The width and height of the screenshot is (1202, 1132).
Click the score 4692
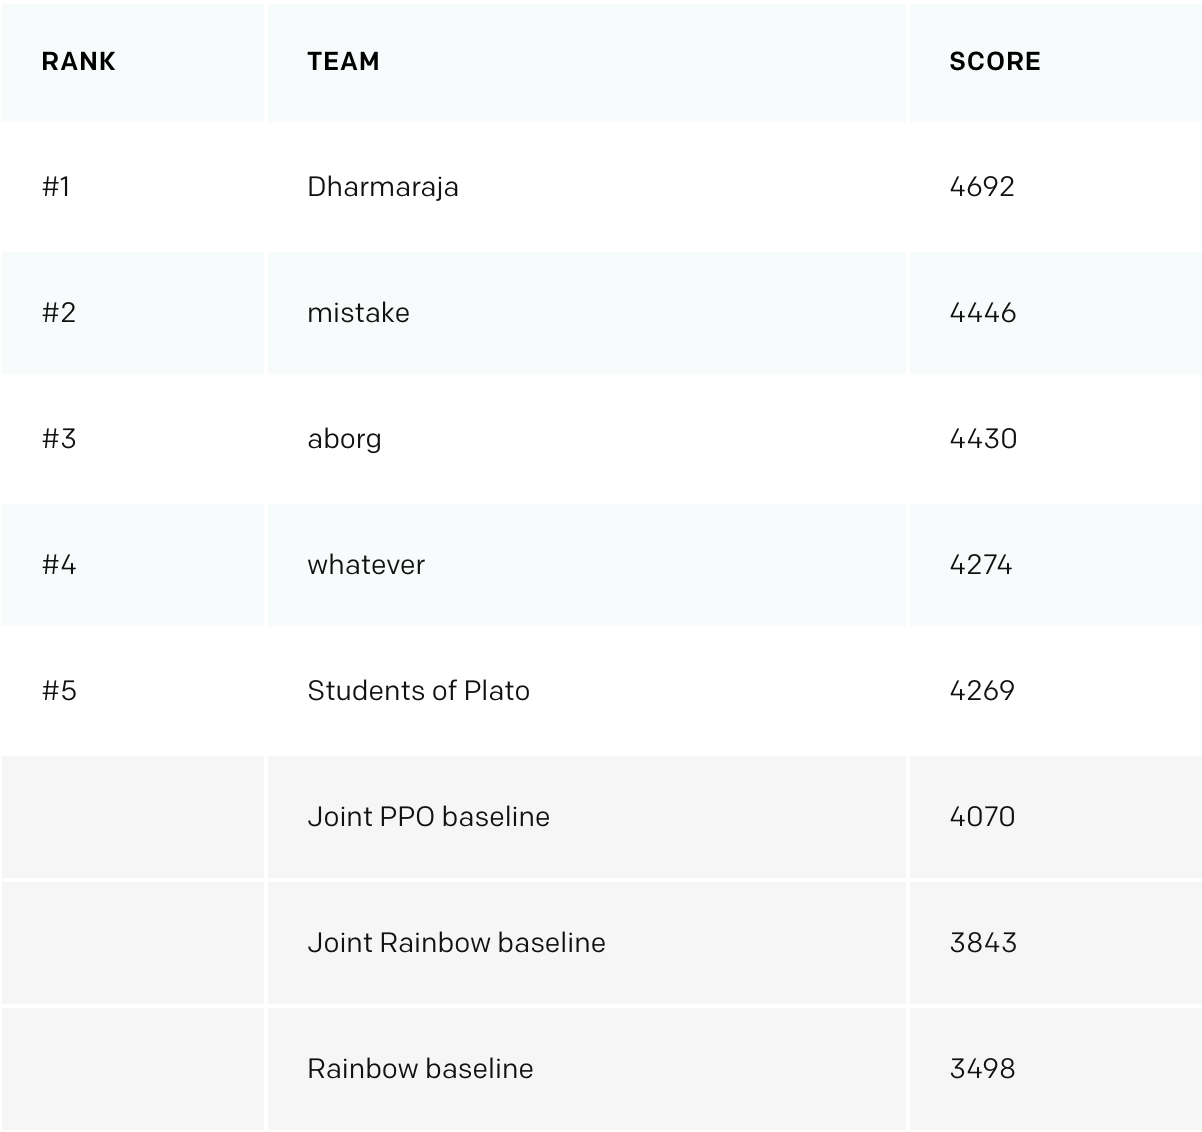click(981, 187)
